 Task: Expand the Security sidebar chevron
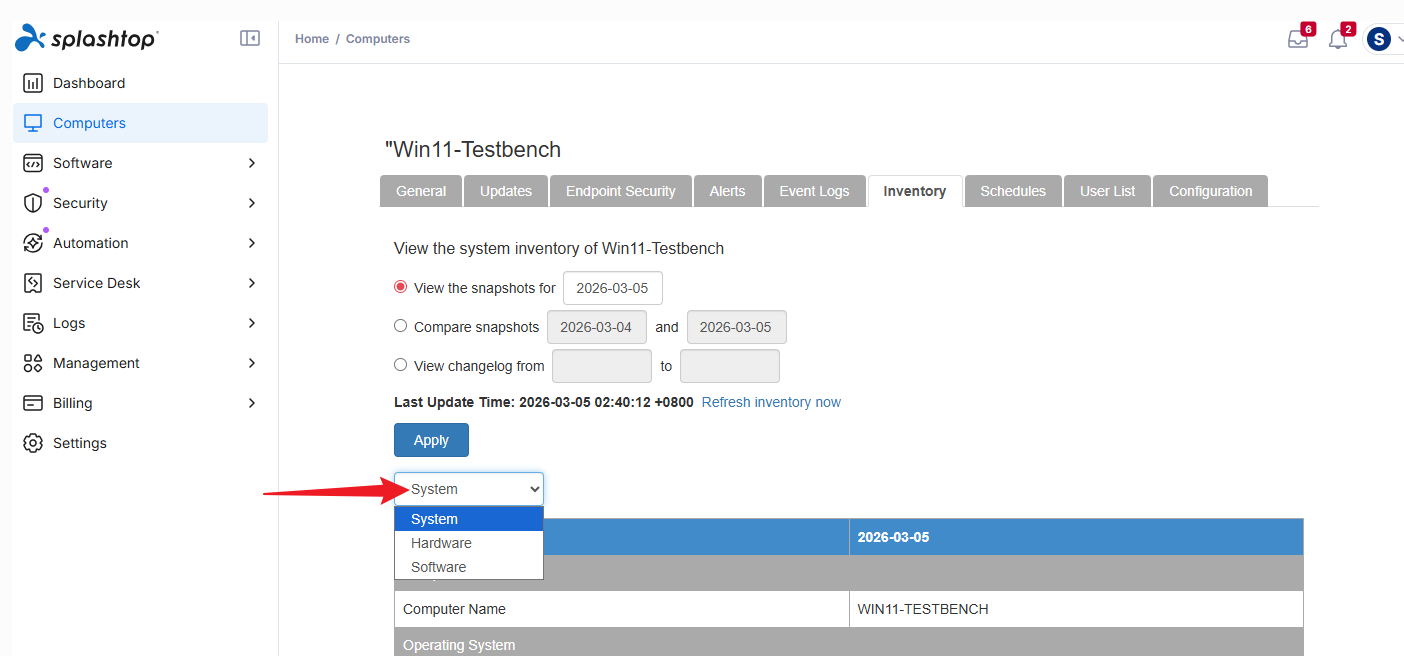(252, 203)
